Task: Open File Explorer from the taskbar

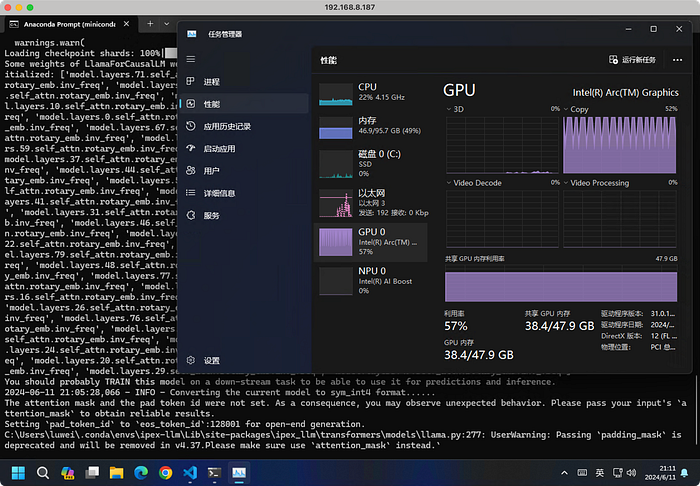Action: click(117, 473)
